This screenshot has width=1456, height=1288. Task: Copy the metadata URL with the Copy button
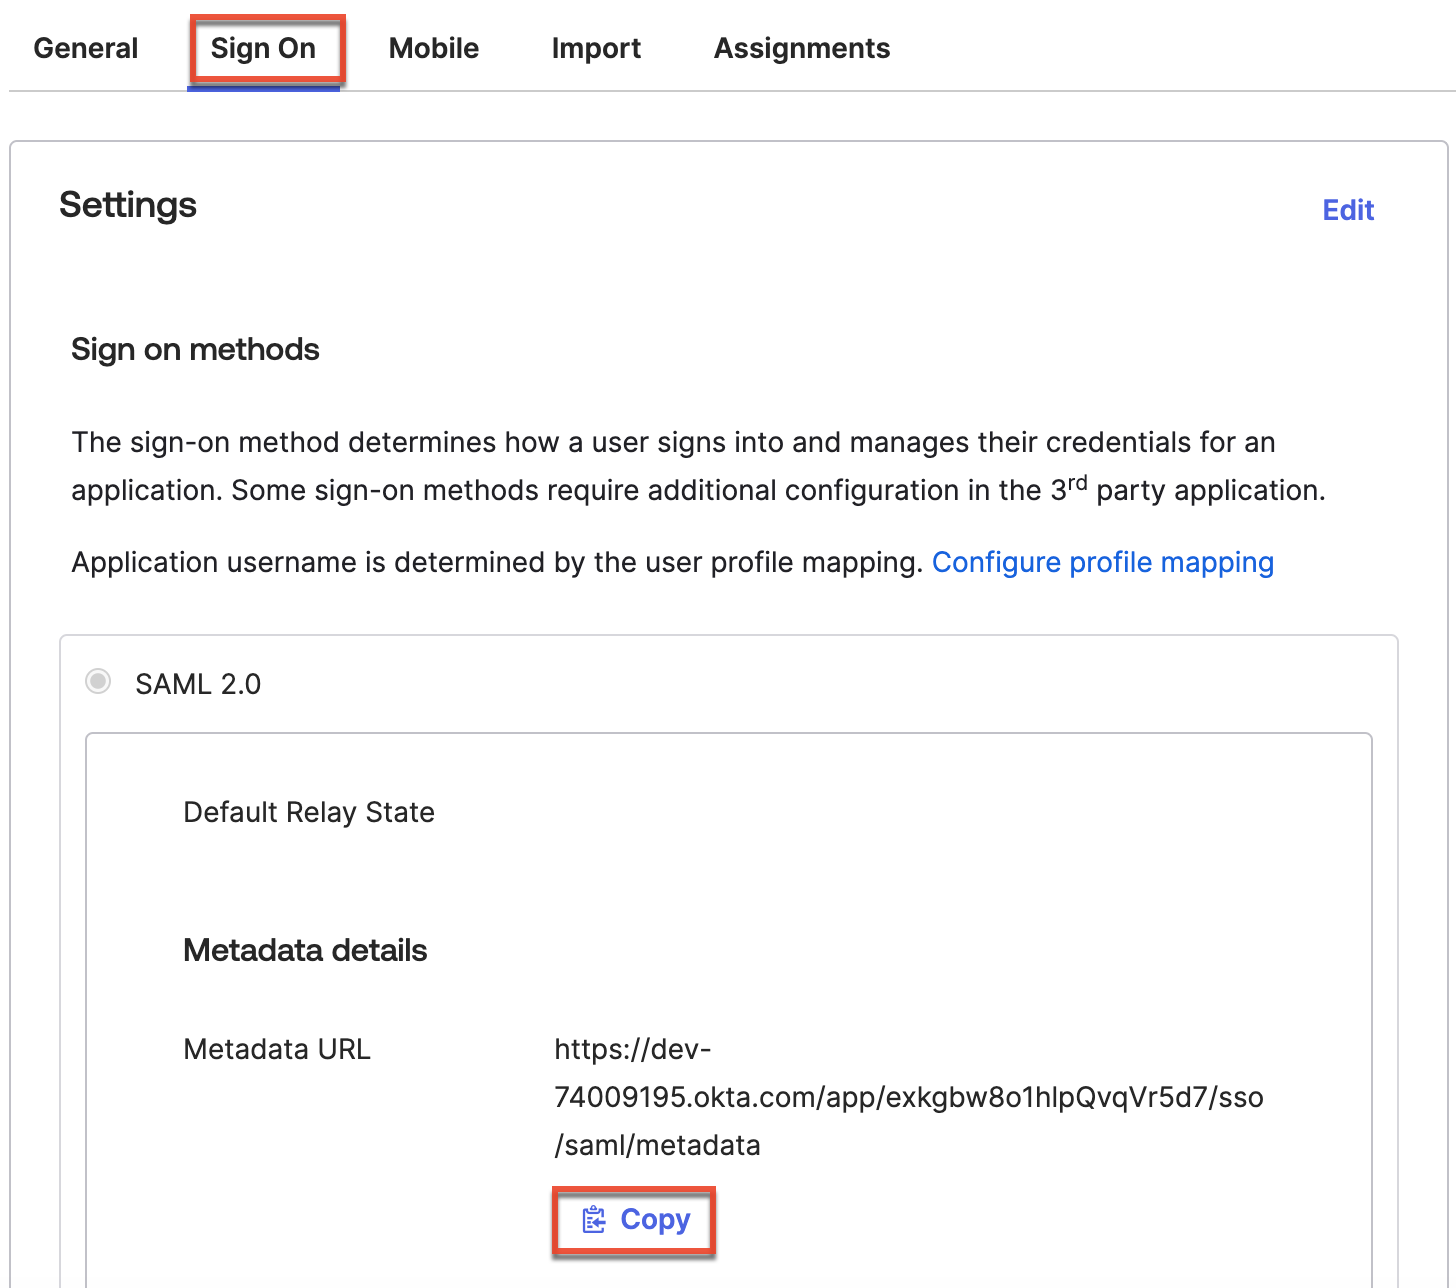(x=633, y=1219)
